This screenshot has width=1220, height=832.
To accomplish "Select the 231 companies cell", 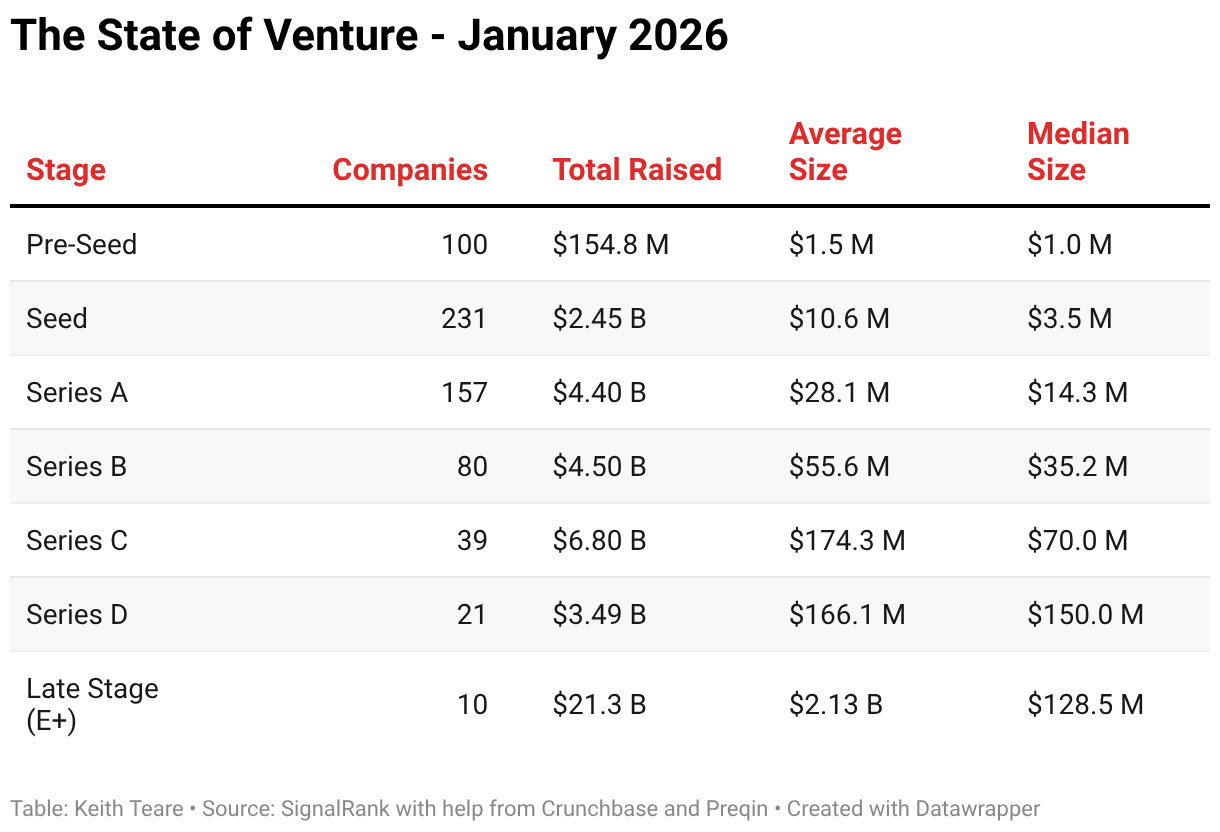I will [464, 318].
